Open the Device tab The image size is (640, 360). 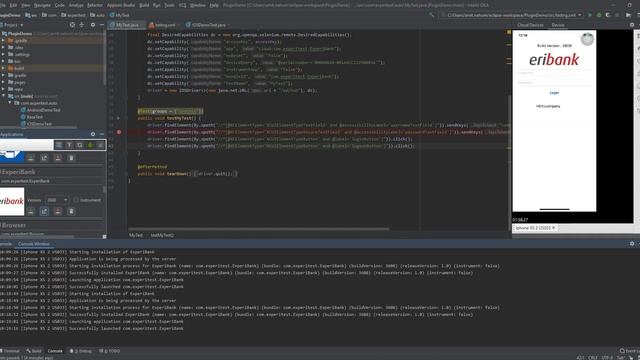coord(558,25)
